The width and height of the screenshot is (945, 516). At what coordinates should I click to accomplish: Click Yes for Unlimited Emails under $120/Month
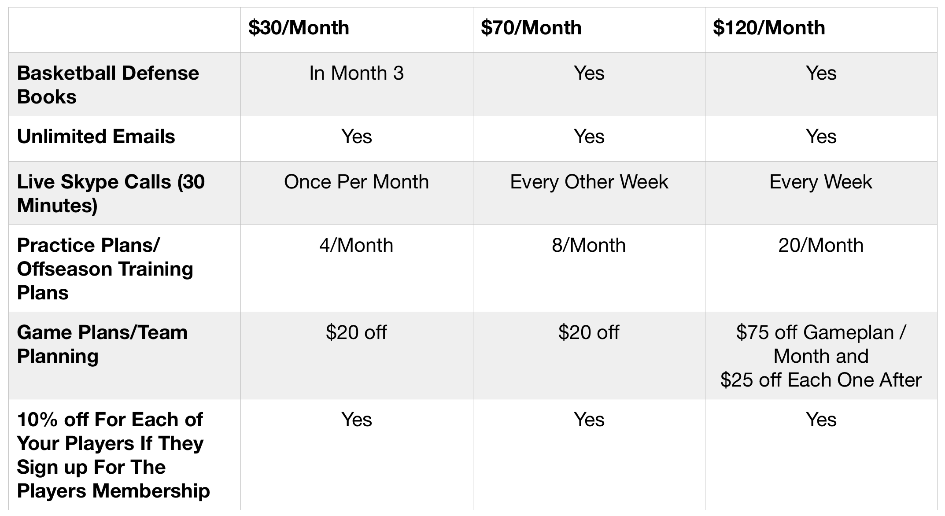(821, 137)
